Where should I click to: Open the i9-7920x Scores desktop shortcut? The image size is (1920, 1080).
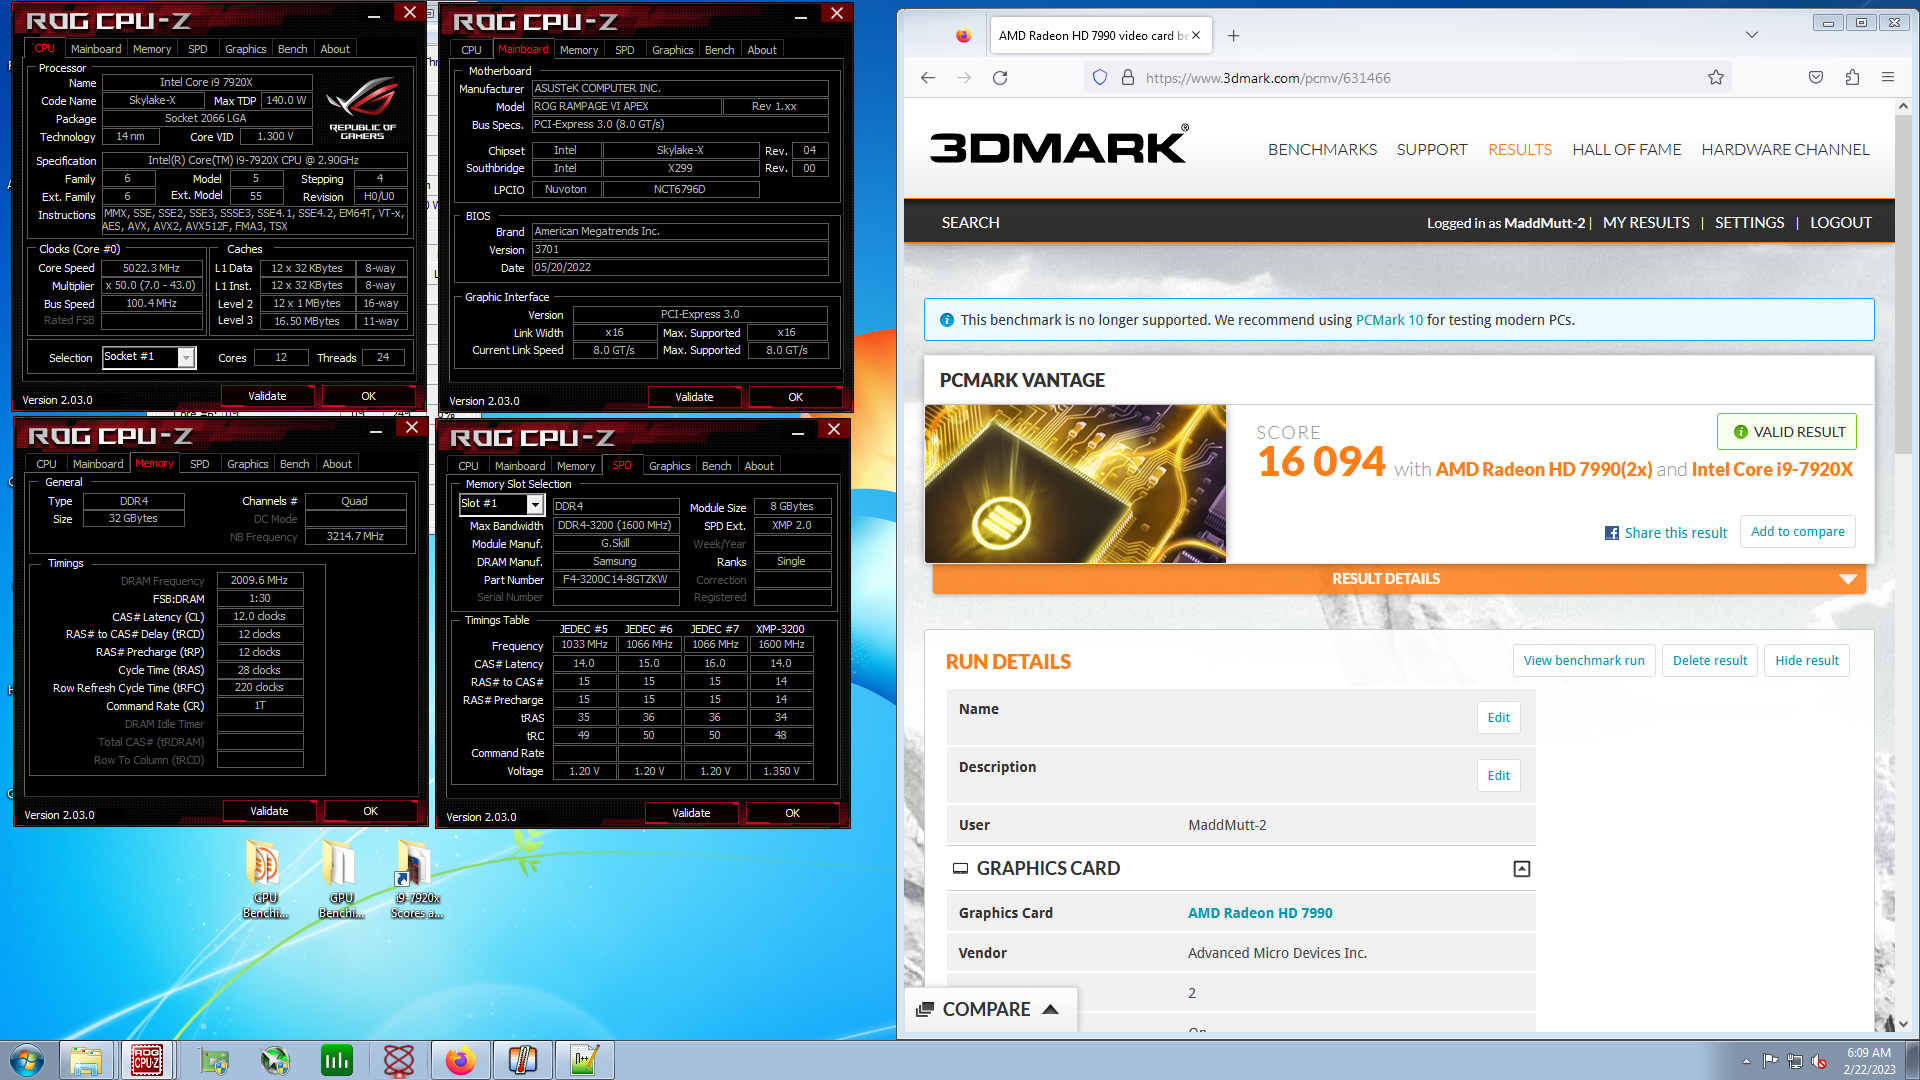click(x=416, y=880)
